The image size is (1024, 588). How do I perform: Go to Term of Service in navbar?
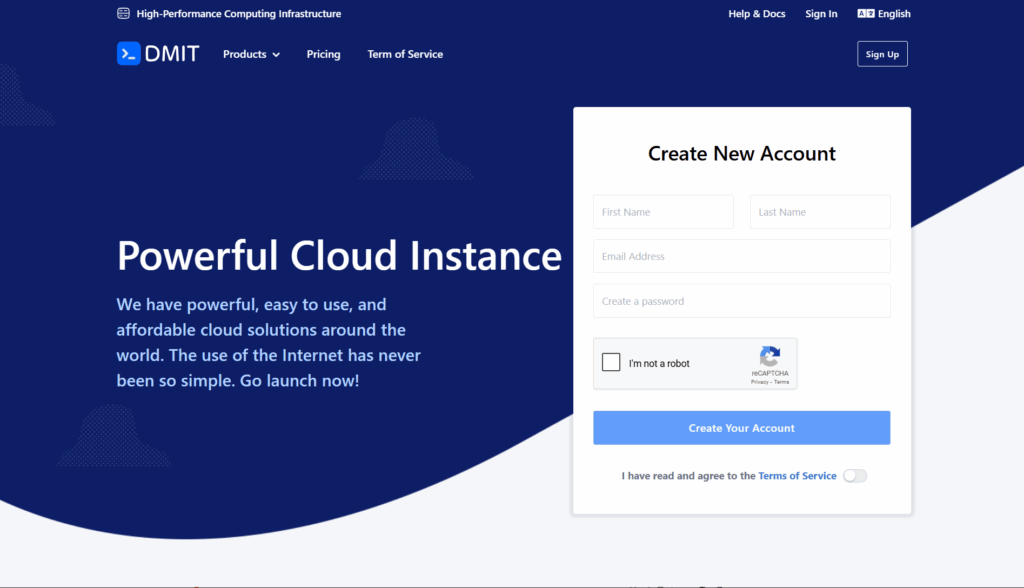[x=405, y=54]
